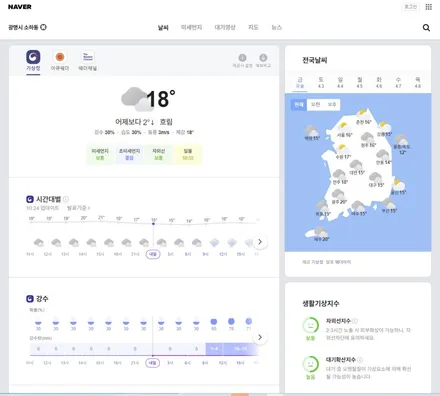Click the 기상청 logo beside 시간대별 heading
Image resolution: width=440 pixels, height=396 pixels.
point(30,199)
